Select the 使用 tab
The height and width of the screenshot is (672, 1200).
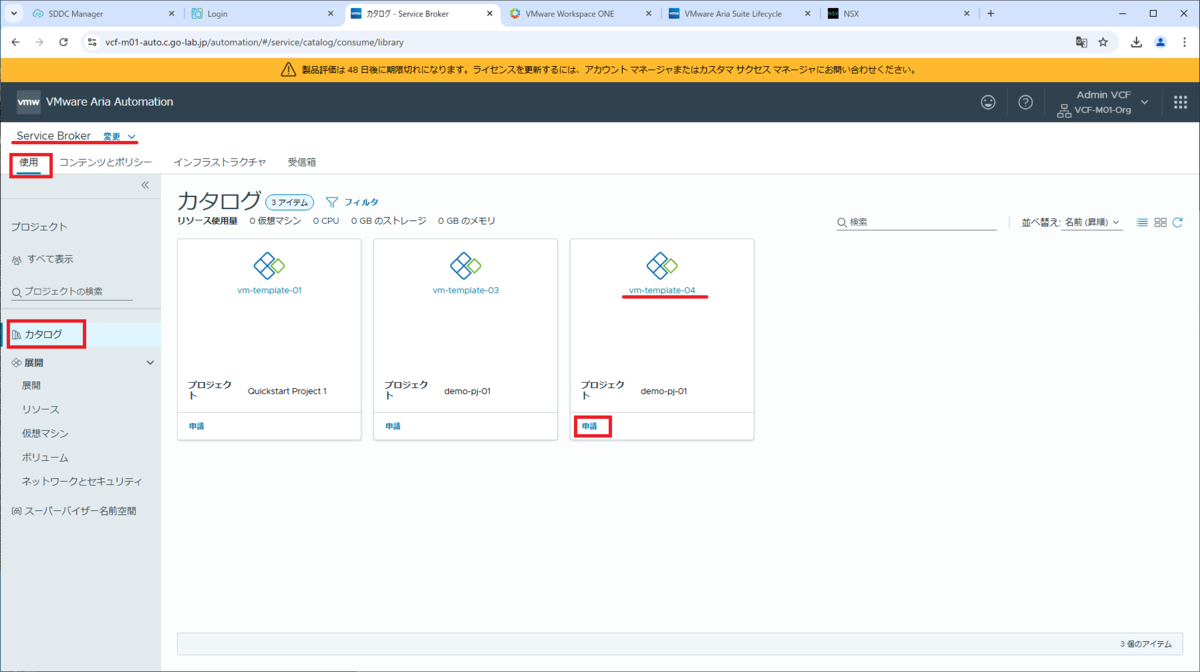click(x=29, y=162)
